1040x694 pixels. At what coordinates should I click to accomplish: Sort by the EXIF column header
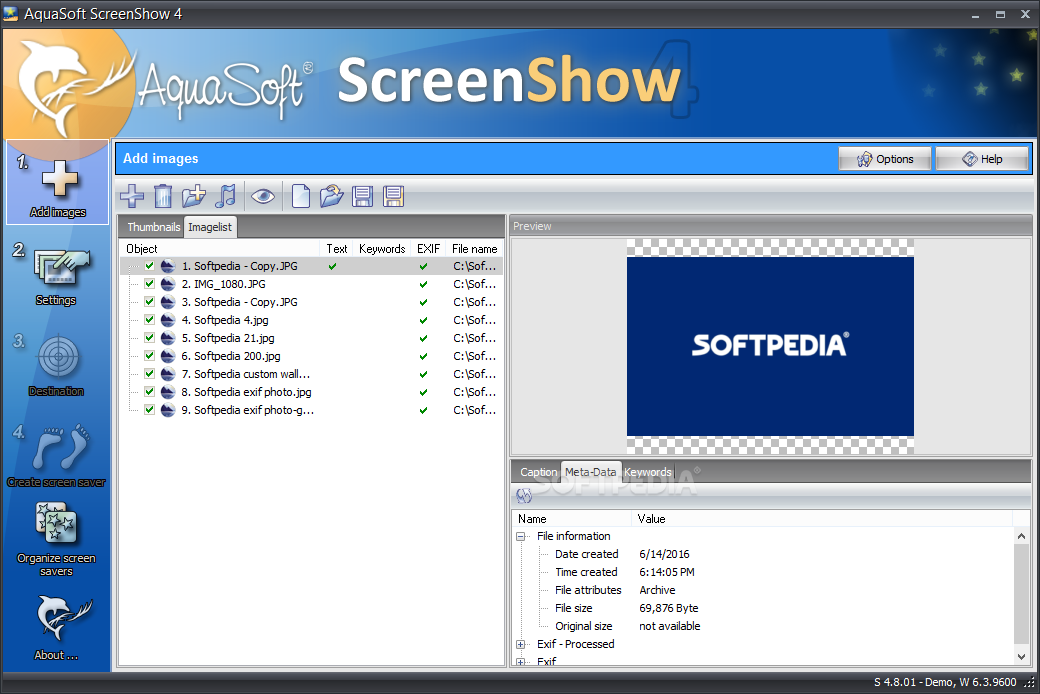[x=428, y=249]
